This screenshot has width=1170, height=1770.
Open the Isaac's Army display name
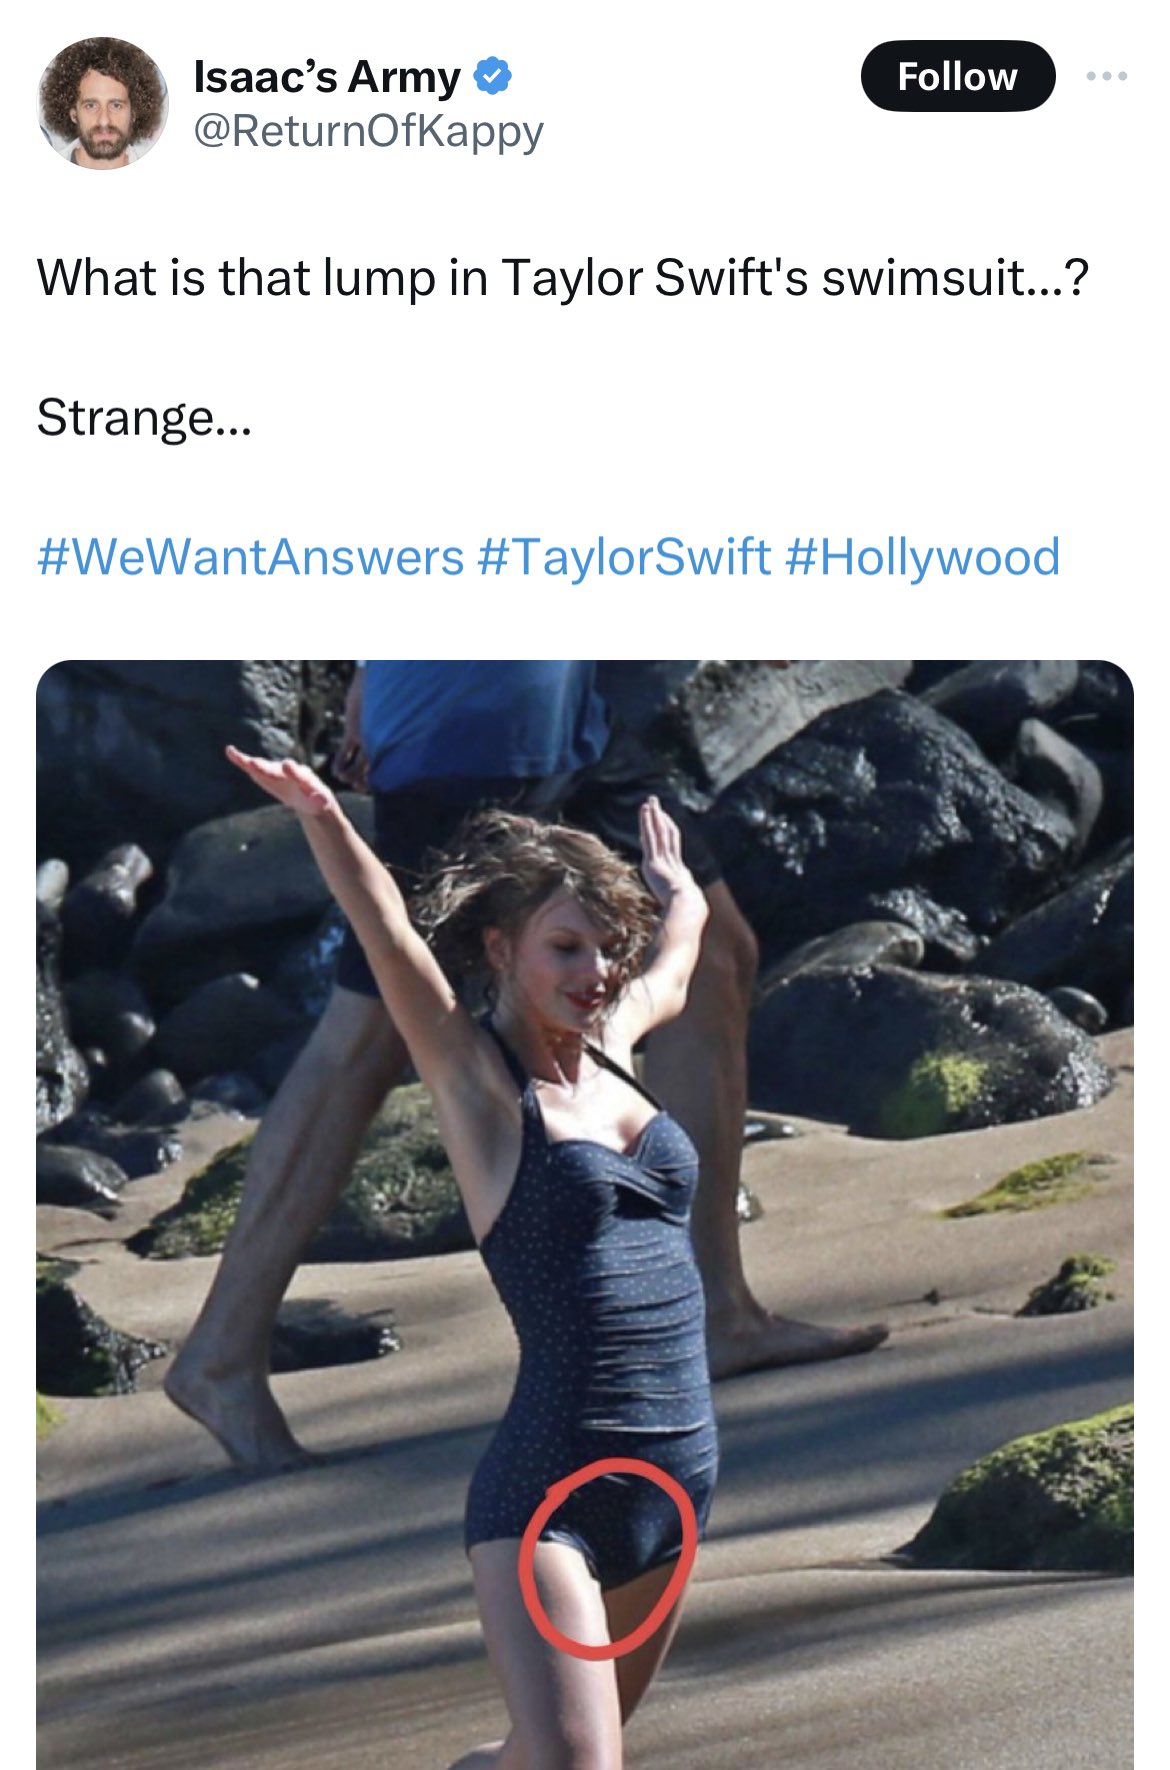[326, 77]
